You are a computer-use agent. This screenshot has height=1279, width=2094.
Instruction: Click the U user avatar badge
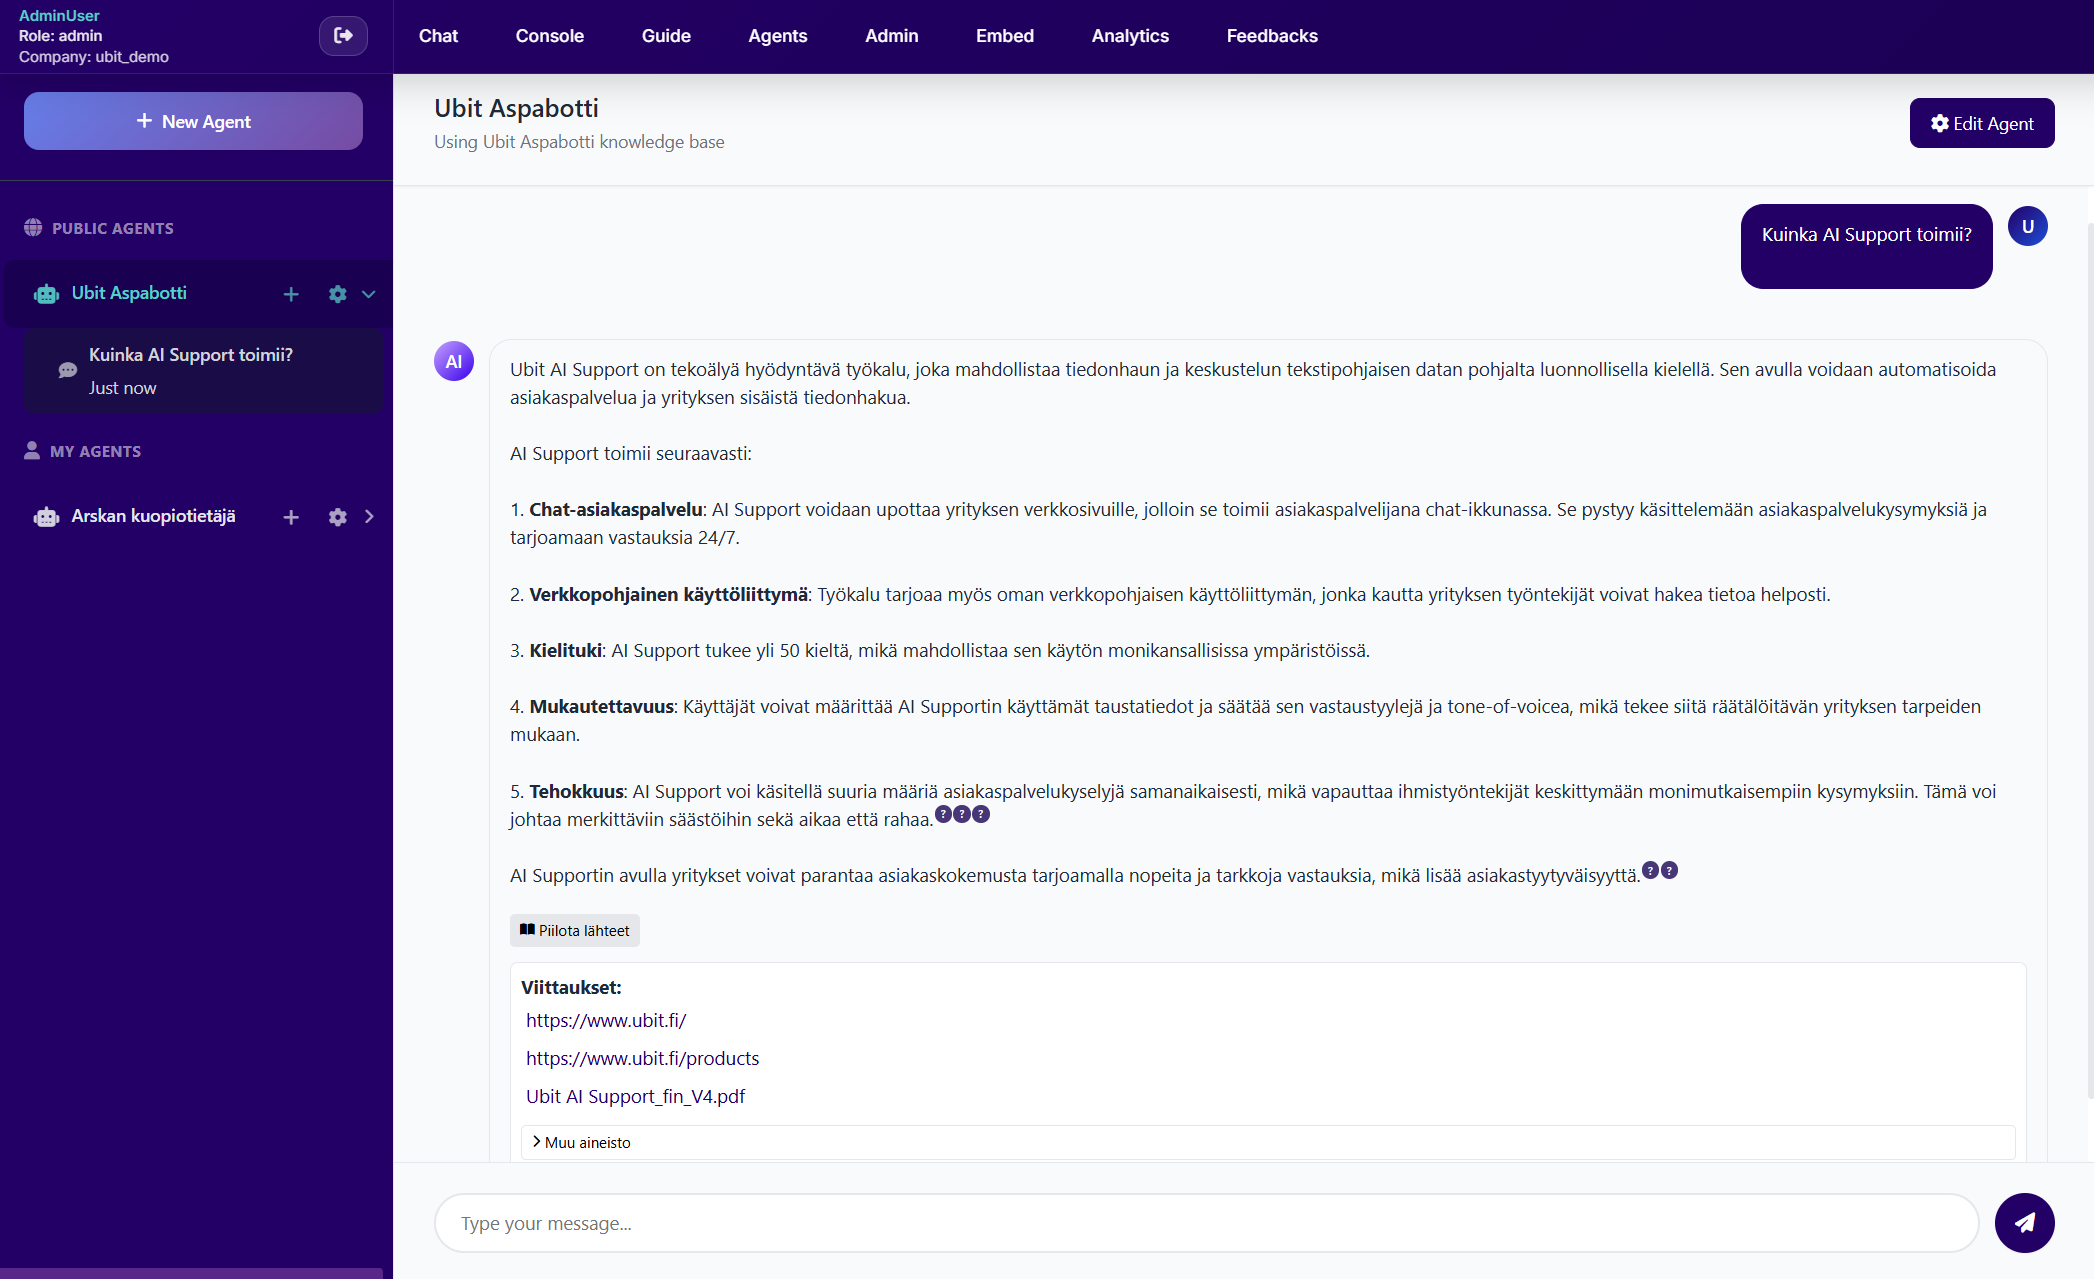coord(2028,226)
